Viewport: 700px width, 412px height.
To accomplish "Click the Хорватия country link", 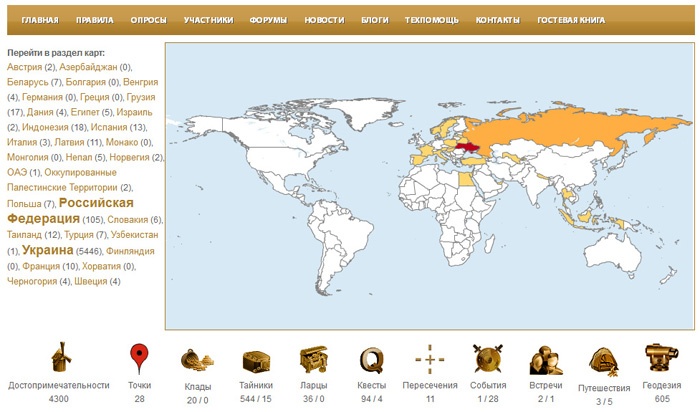I will pos(101,266).
